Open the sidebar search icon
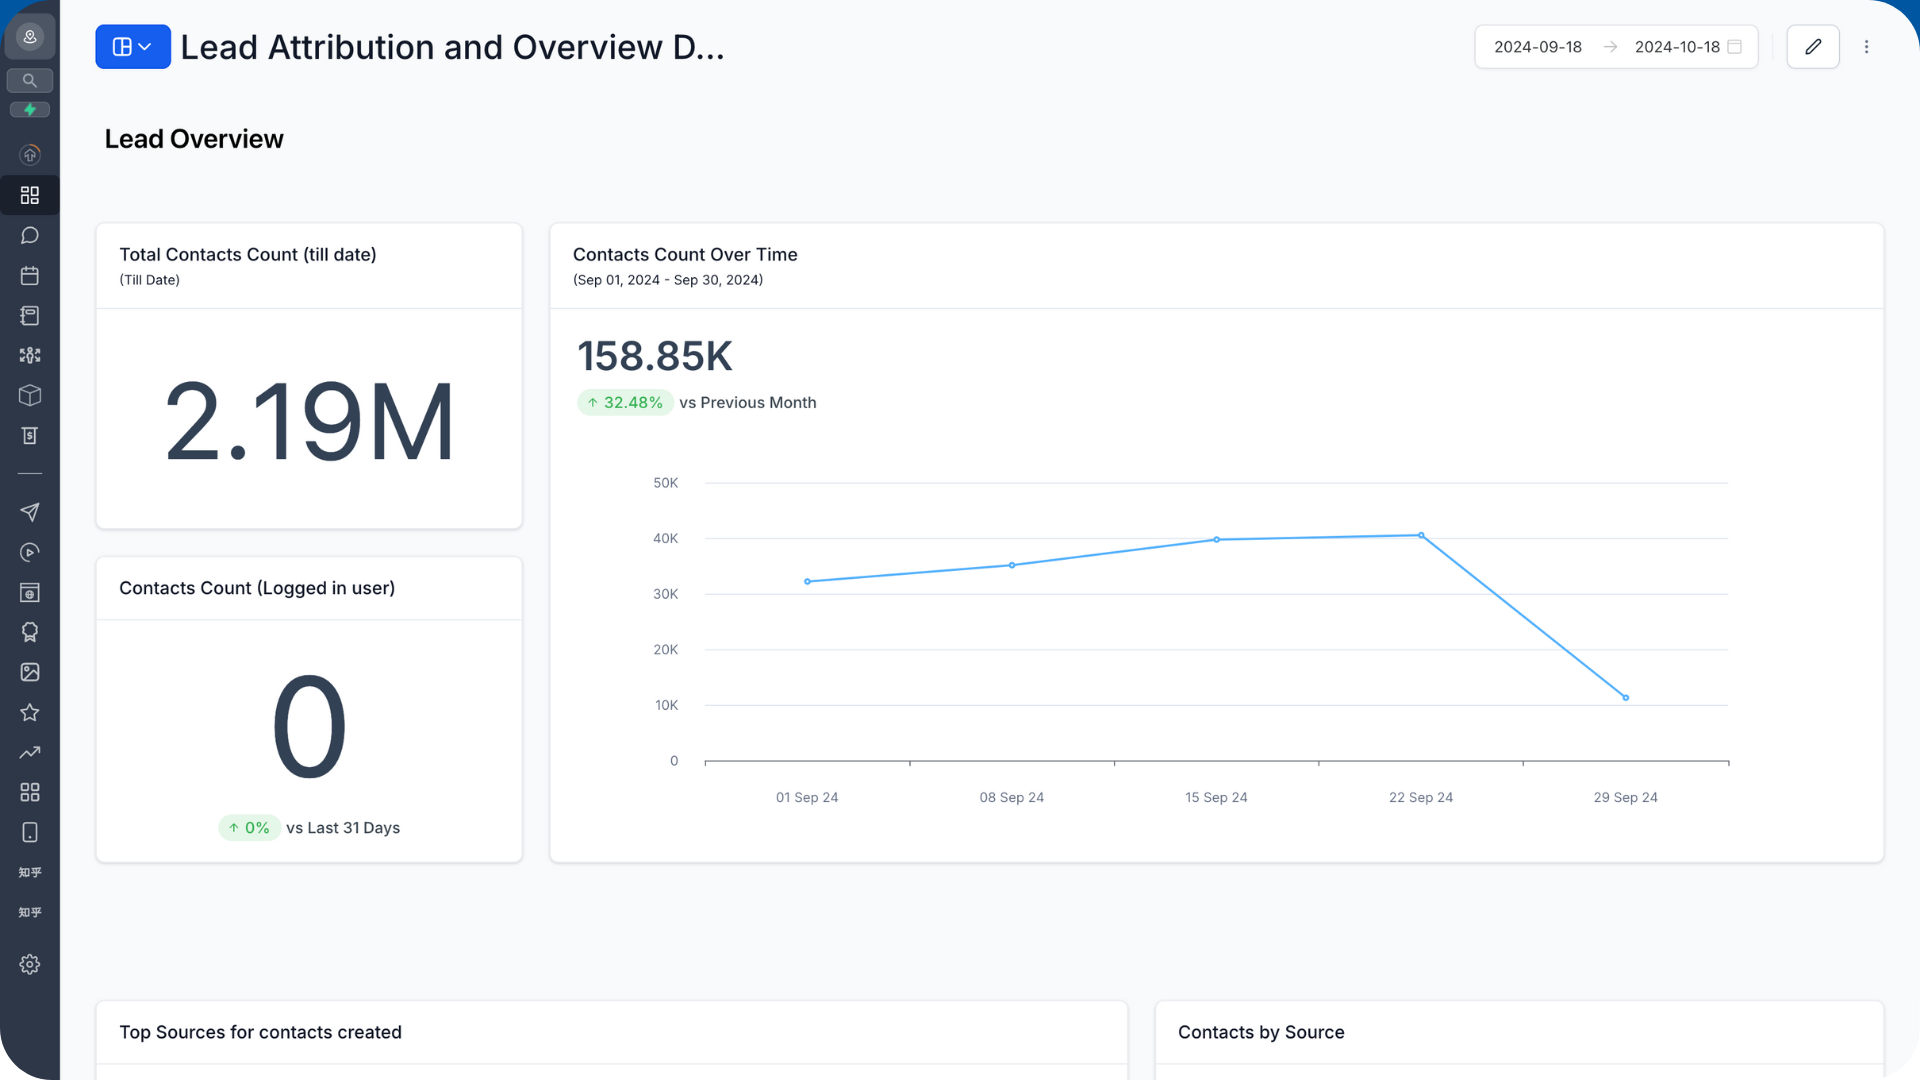Viewport: 1920px width, 1080px height. (x=30, y=80)
